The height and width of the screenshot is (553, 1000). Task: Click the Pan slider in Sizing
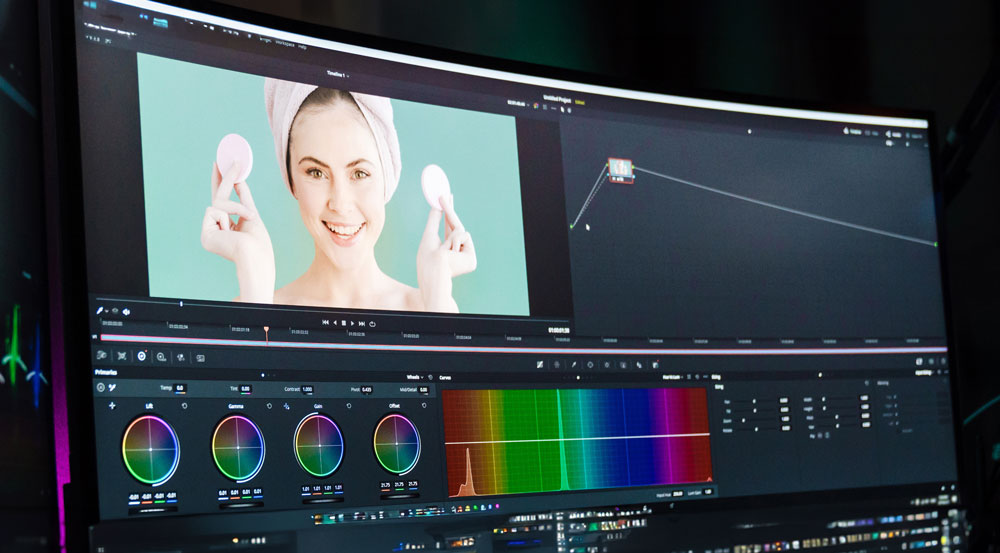[753, 402]
